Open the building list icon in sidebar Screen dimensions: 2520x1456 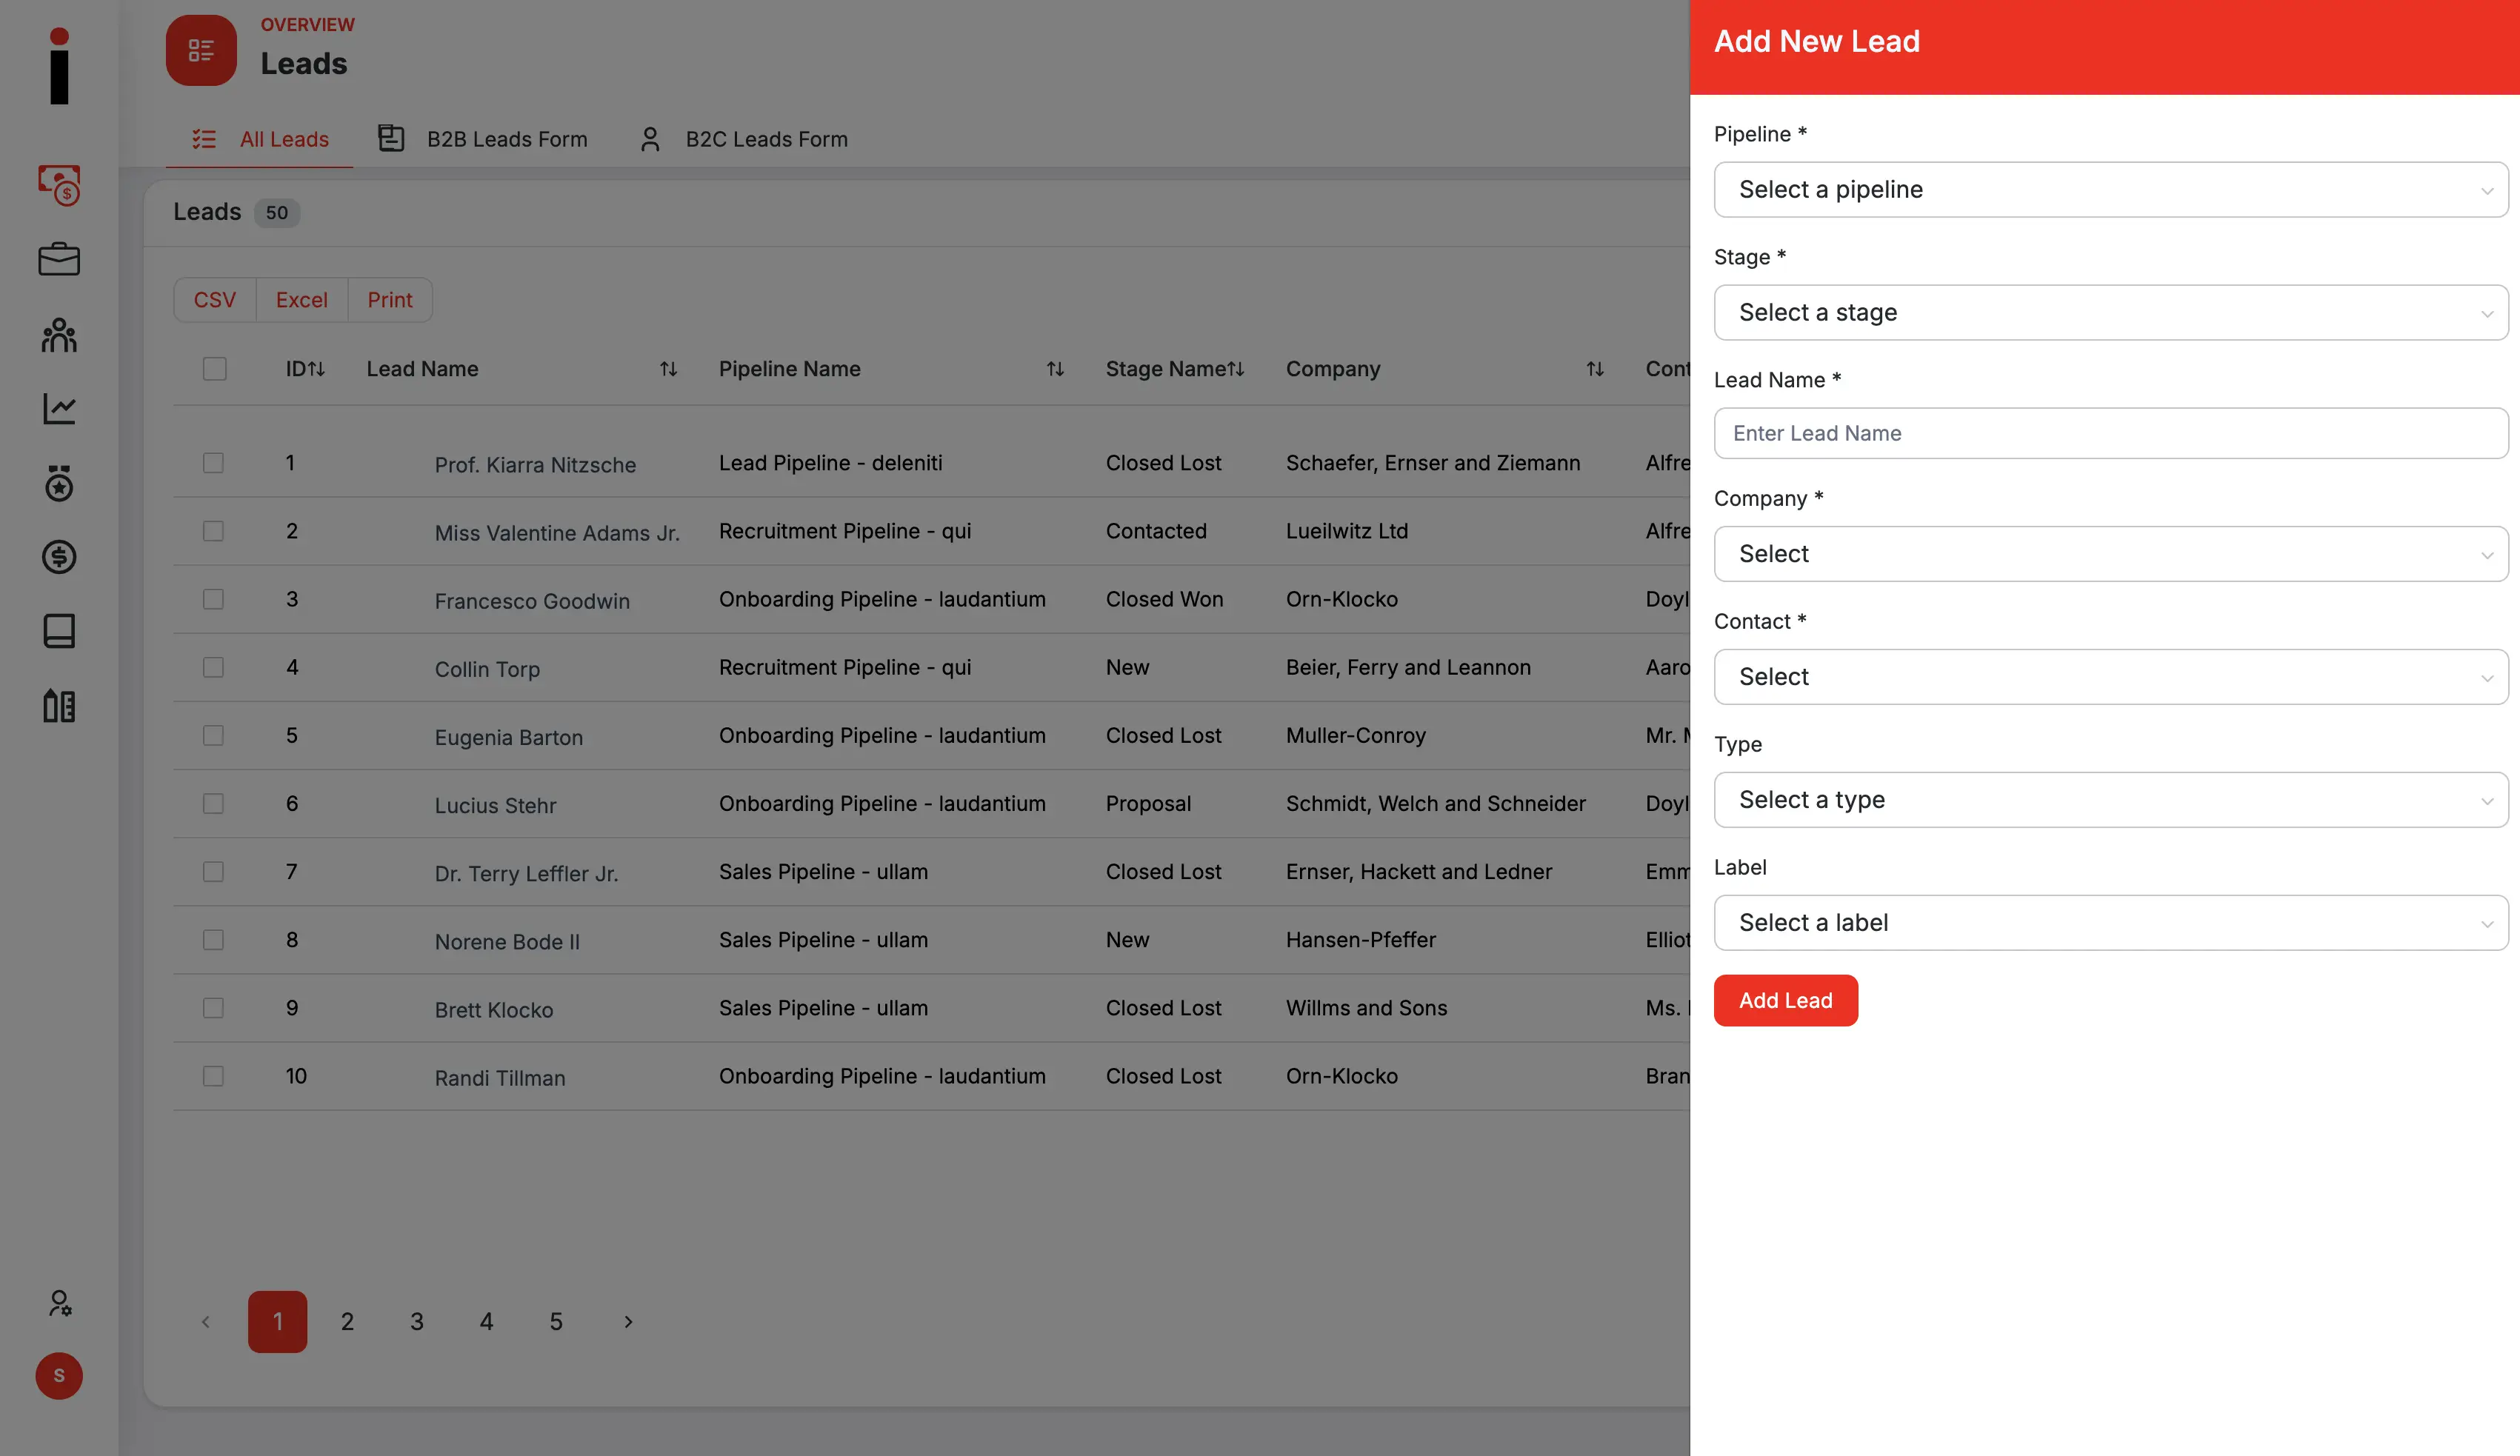click(59, 706)
